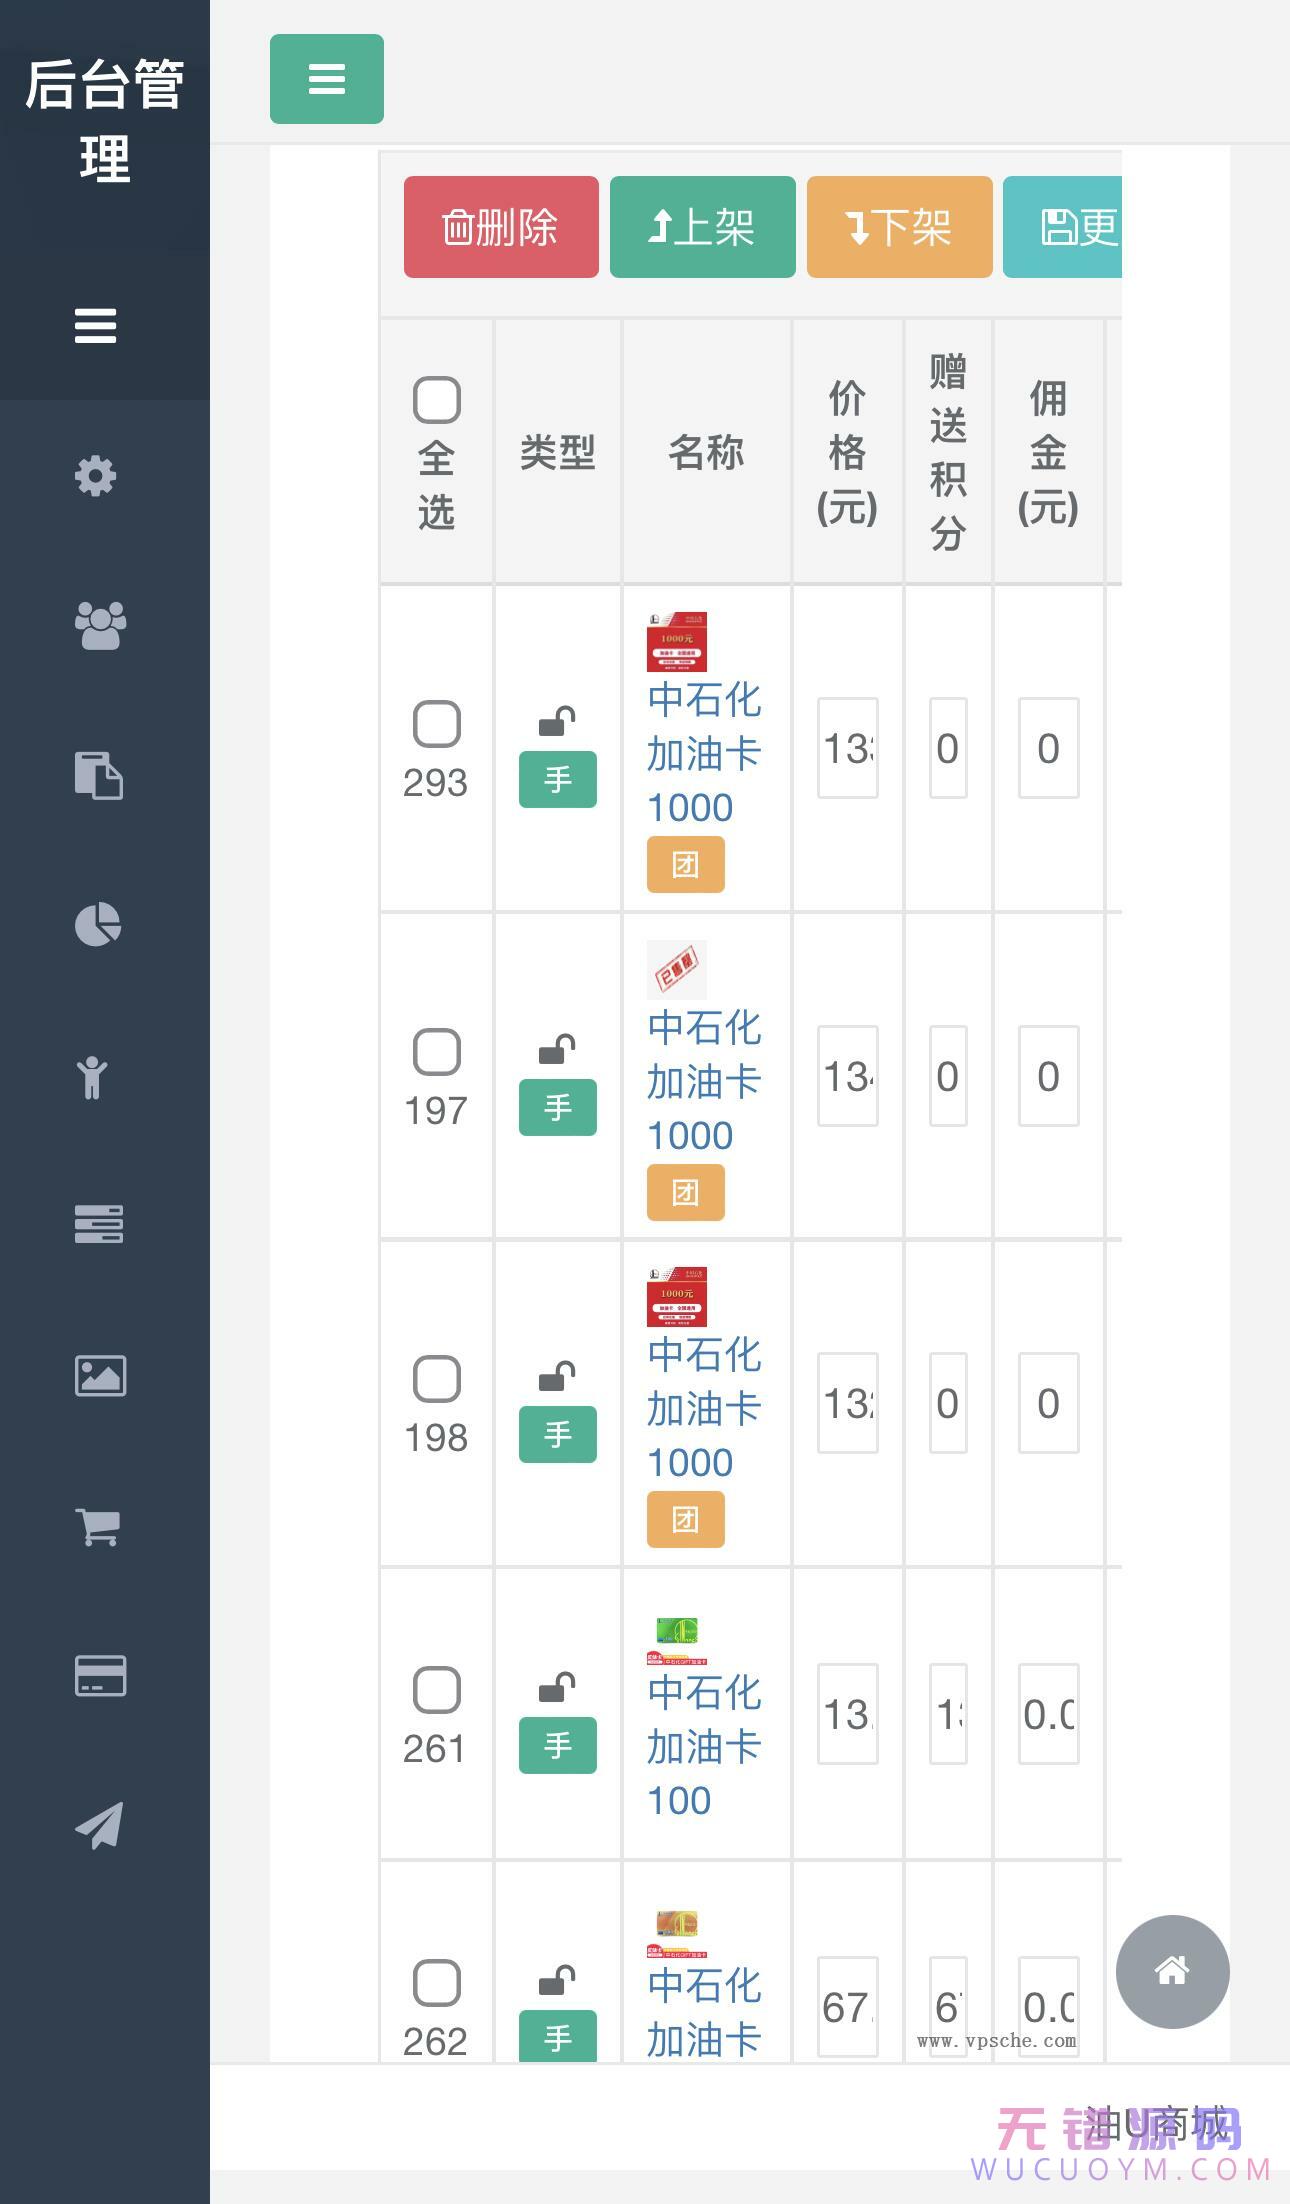
Task: Click the green 上架 button
Action: pos(701,227)
